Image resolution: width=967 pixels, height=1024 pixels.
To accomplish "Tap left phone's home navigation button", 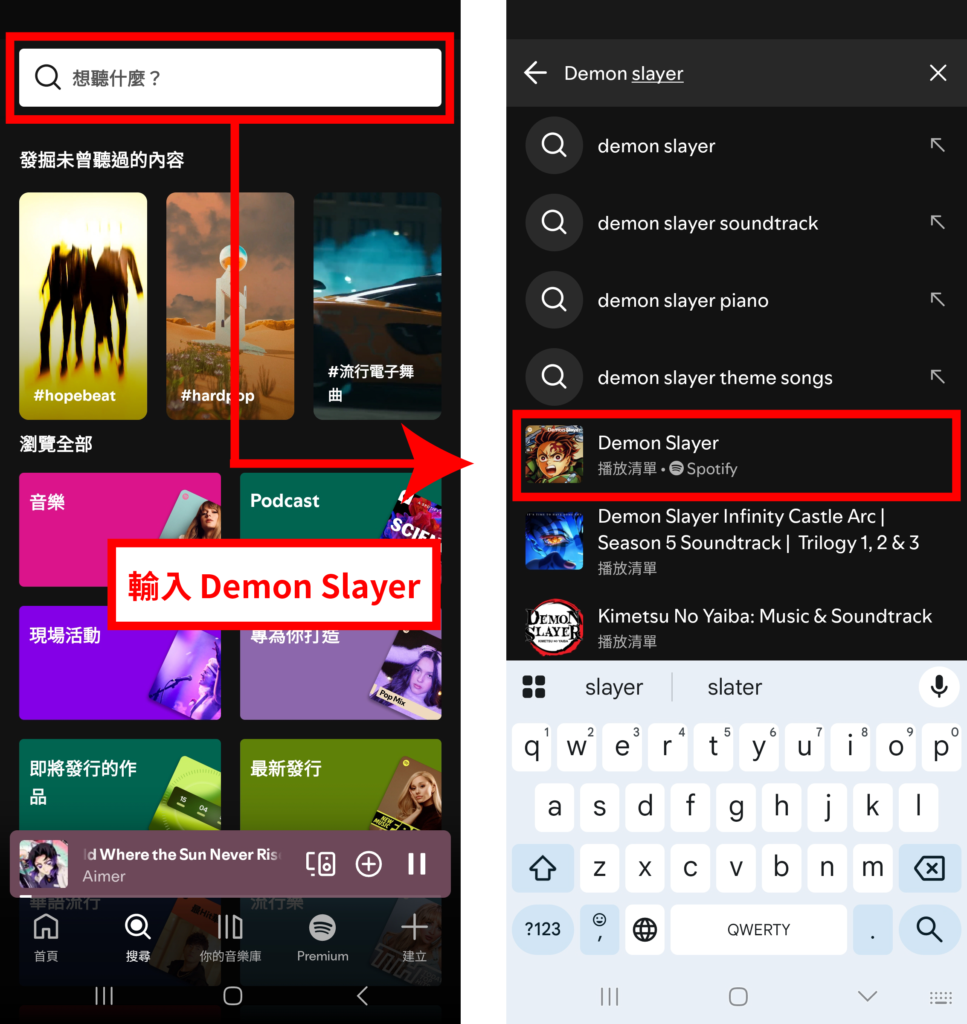I will tap(232, 996).
